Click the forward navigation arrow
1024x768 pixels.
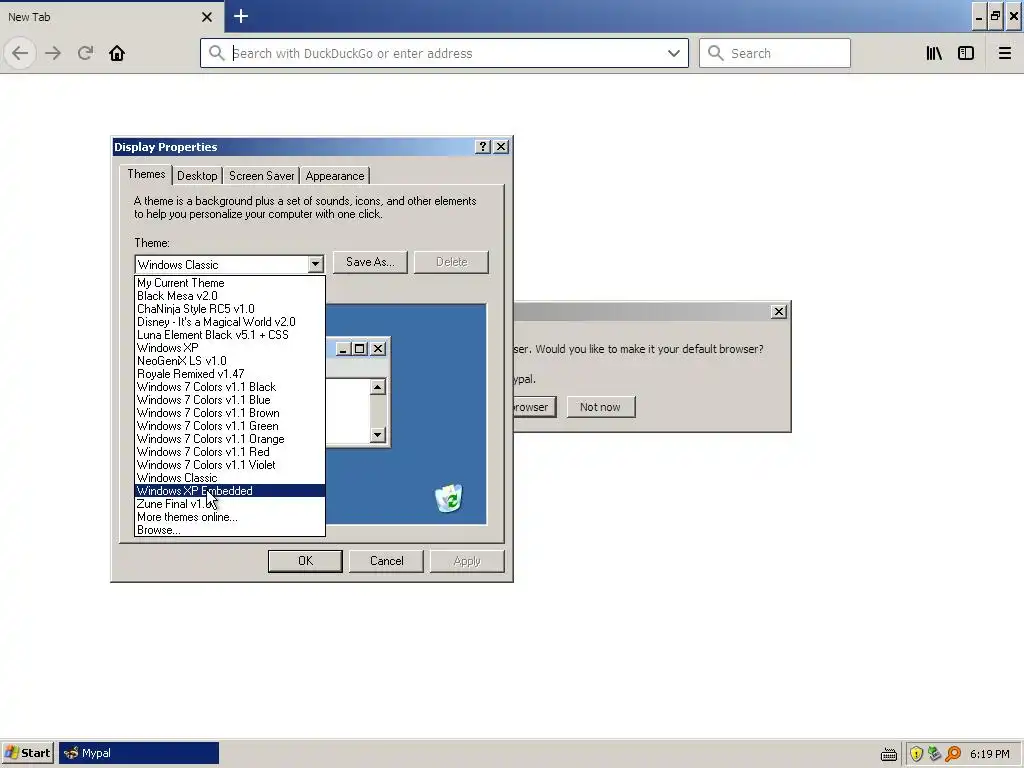pyautogui.click(x=53, y=53)
